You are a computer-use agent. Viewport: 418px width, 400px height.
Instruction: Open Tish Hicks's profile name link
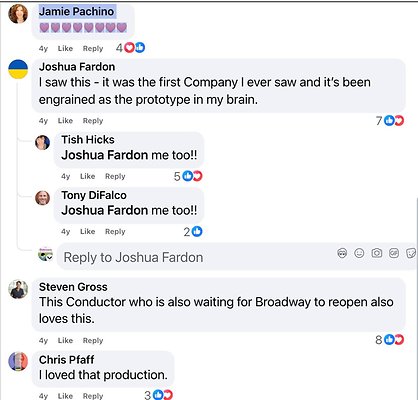(88, 140)
